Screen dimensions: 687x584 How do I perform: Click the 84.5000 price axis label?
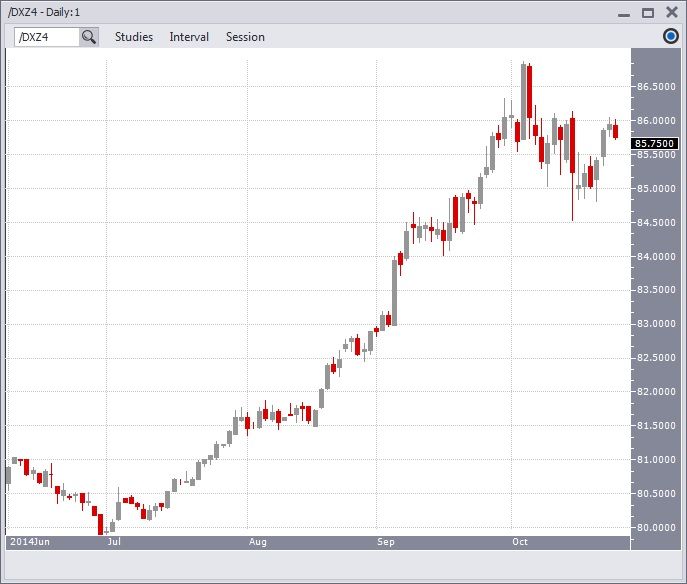click(656, 223)
